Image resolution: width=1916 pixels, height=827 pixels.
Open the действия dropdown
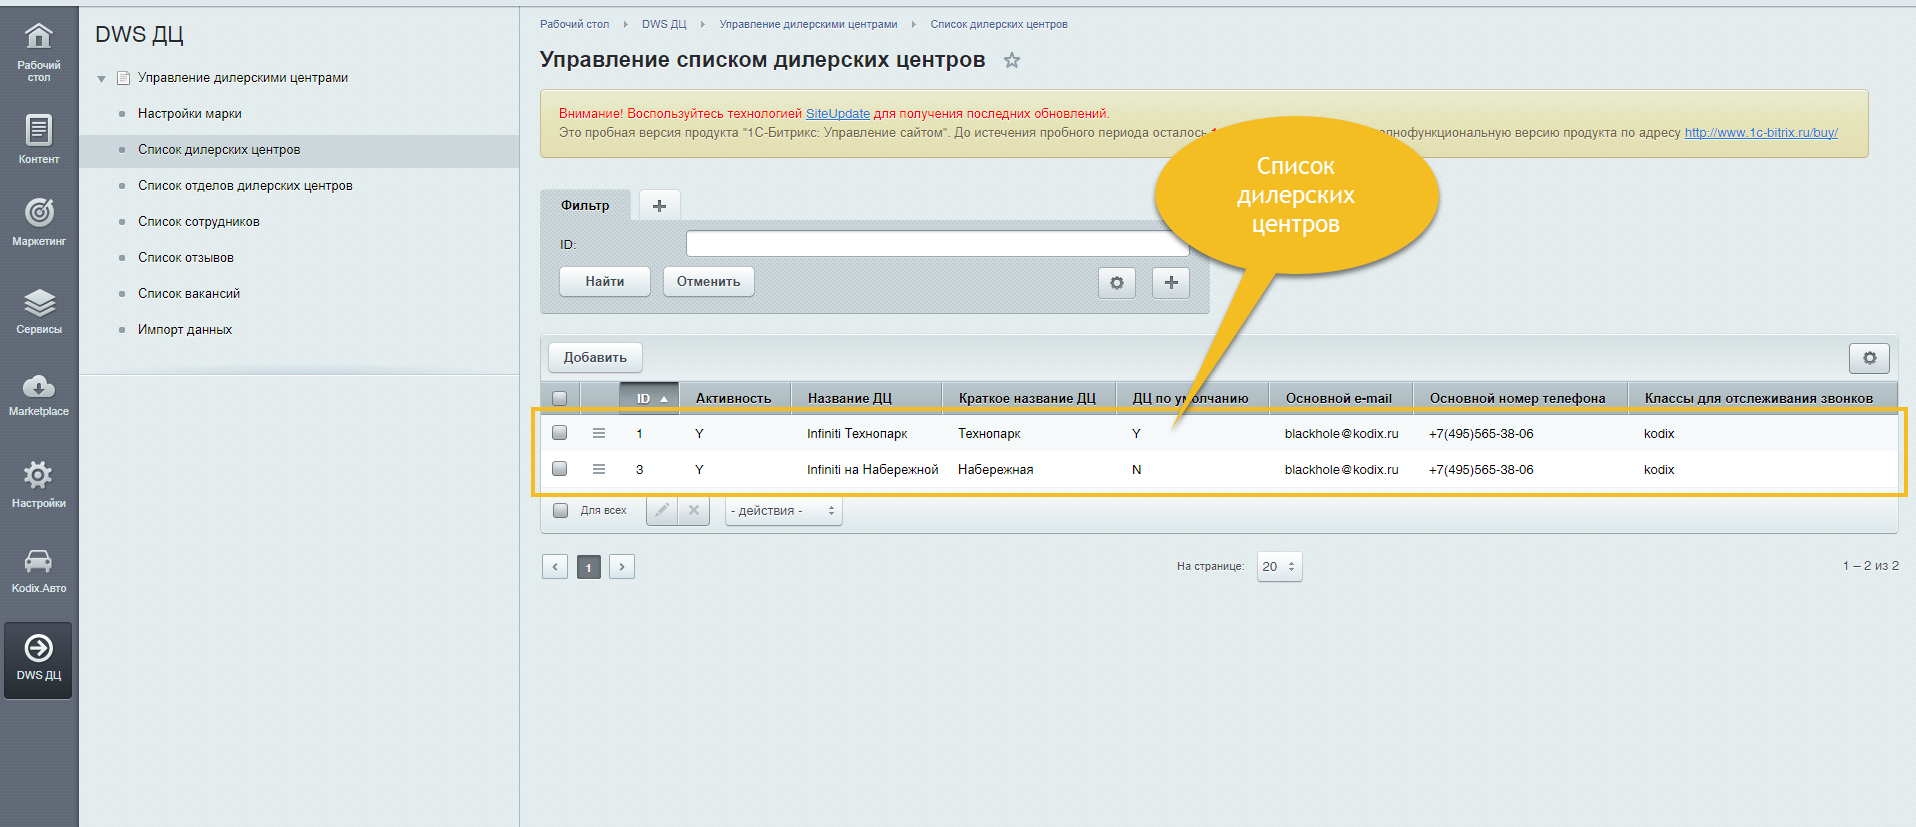784,511
